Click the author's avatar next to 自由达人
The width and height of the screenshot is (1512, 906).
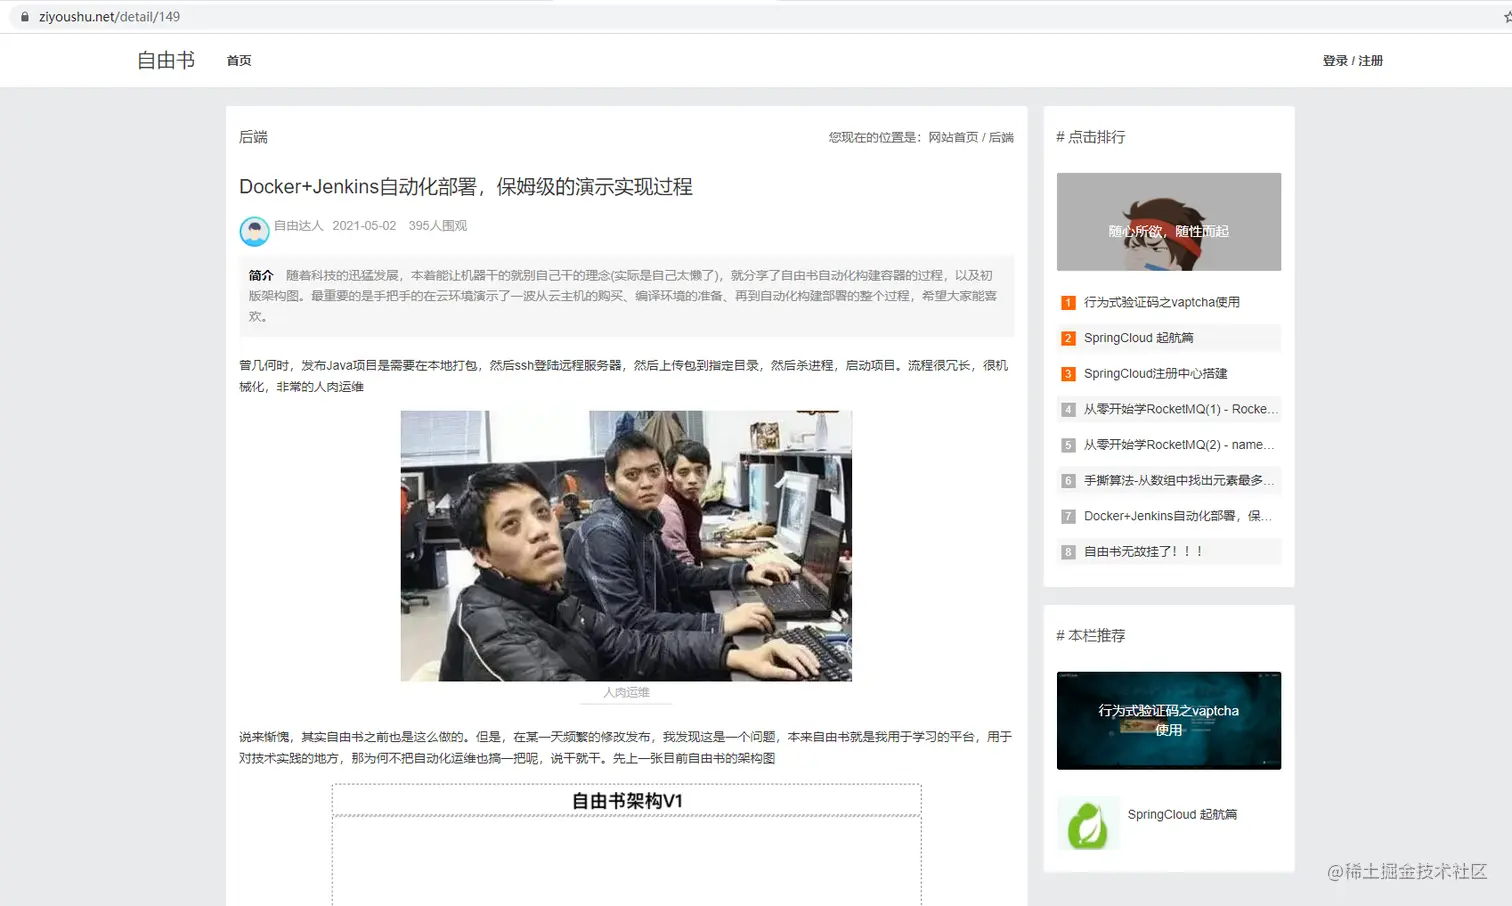[x=255, y=231]
